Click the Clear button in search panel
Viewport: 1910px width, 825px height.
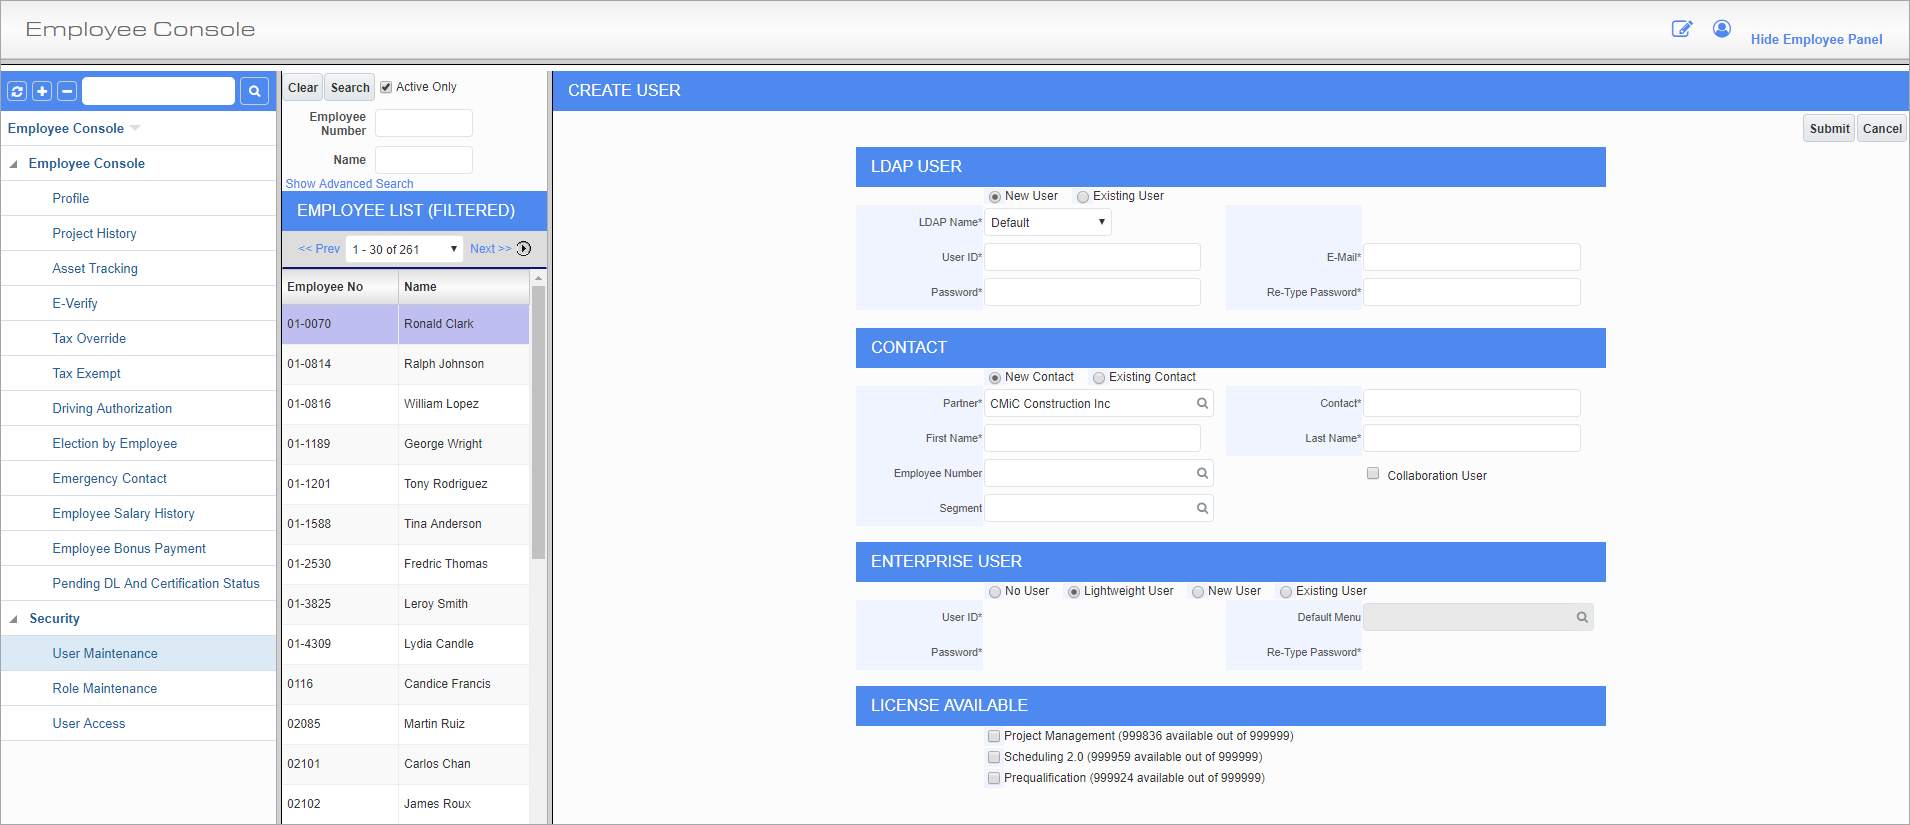(x=303, y=87)
